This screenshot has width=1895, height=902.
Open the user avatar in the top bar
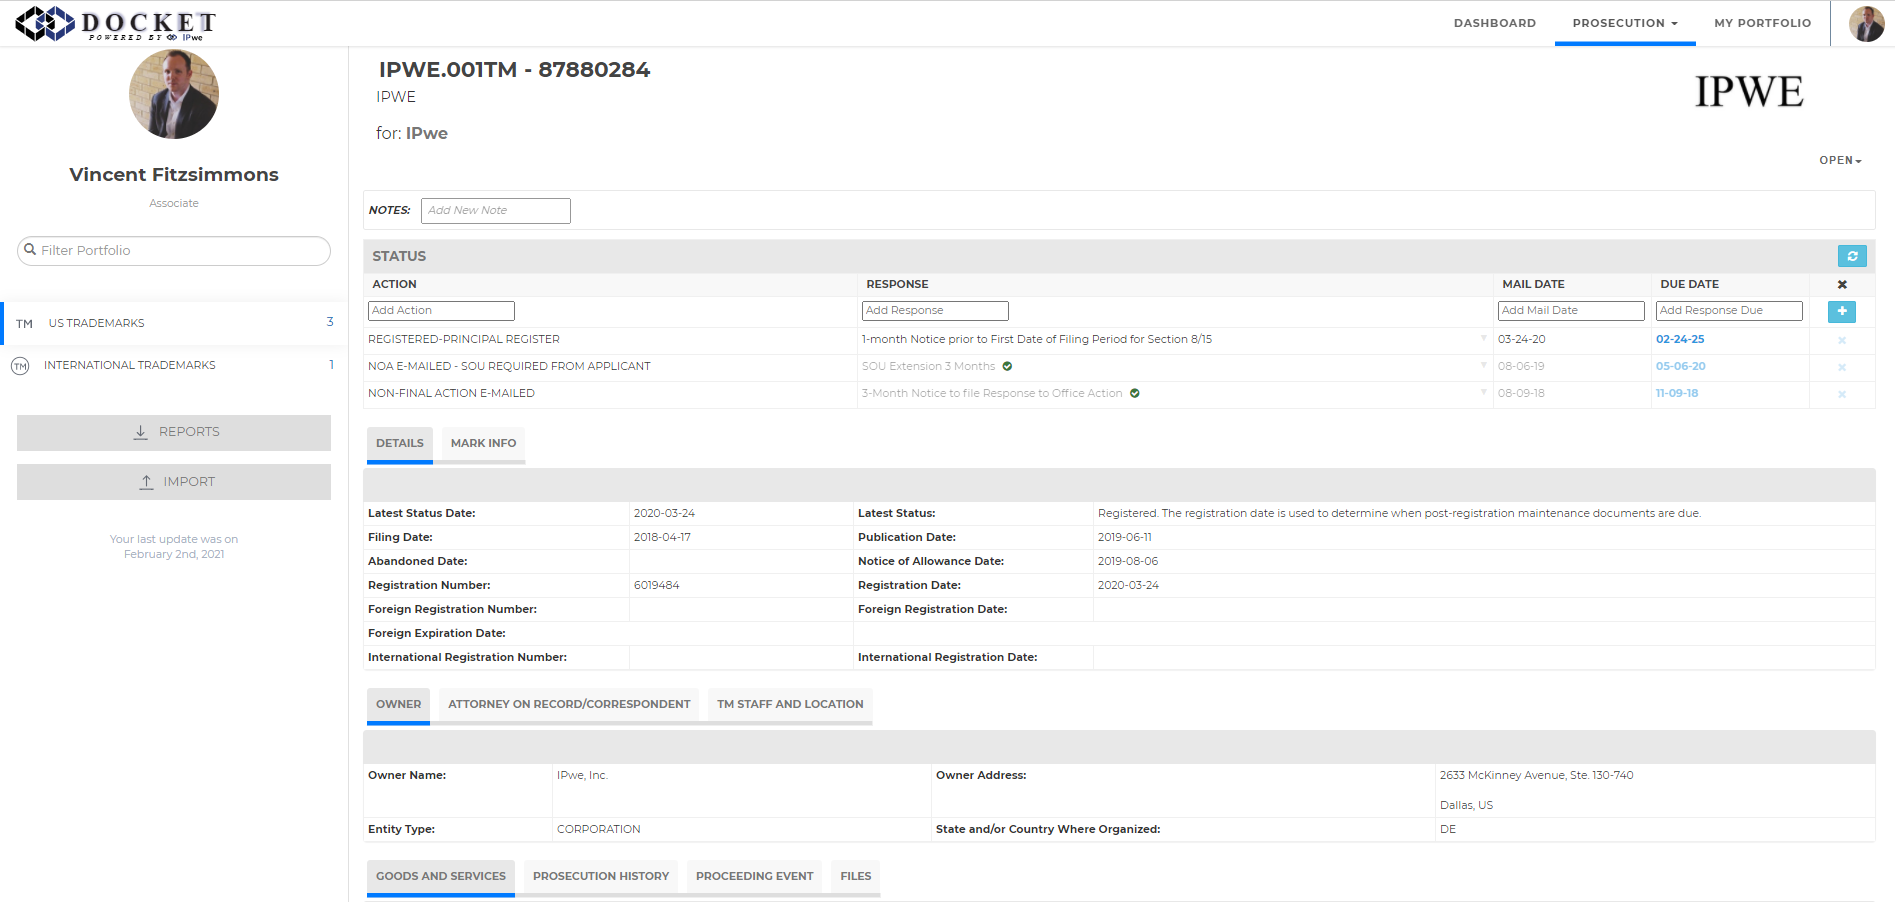[1865, 23]
